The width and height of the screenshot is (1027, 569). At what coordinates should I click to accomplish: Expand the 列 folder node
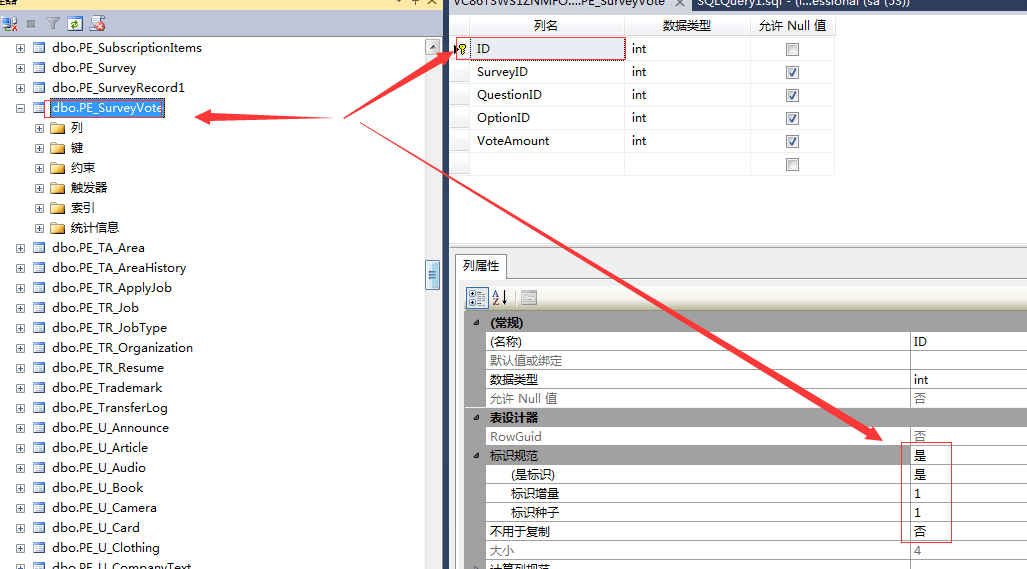click(x=40, y=128)
